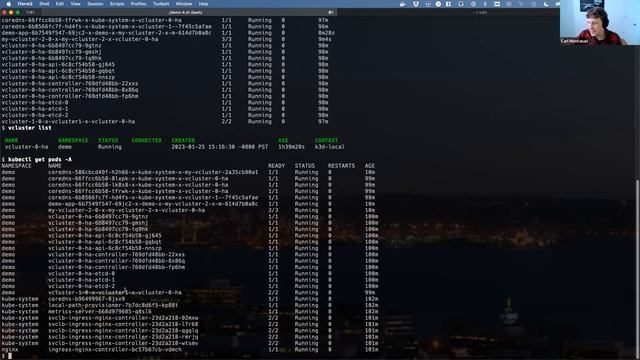Click the Bluetooth icon in the menu bar
Image resolution: width=640 pixels, height=360 pixels.
click(485, 4)
